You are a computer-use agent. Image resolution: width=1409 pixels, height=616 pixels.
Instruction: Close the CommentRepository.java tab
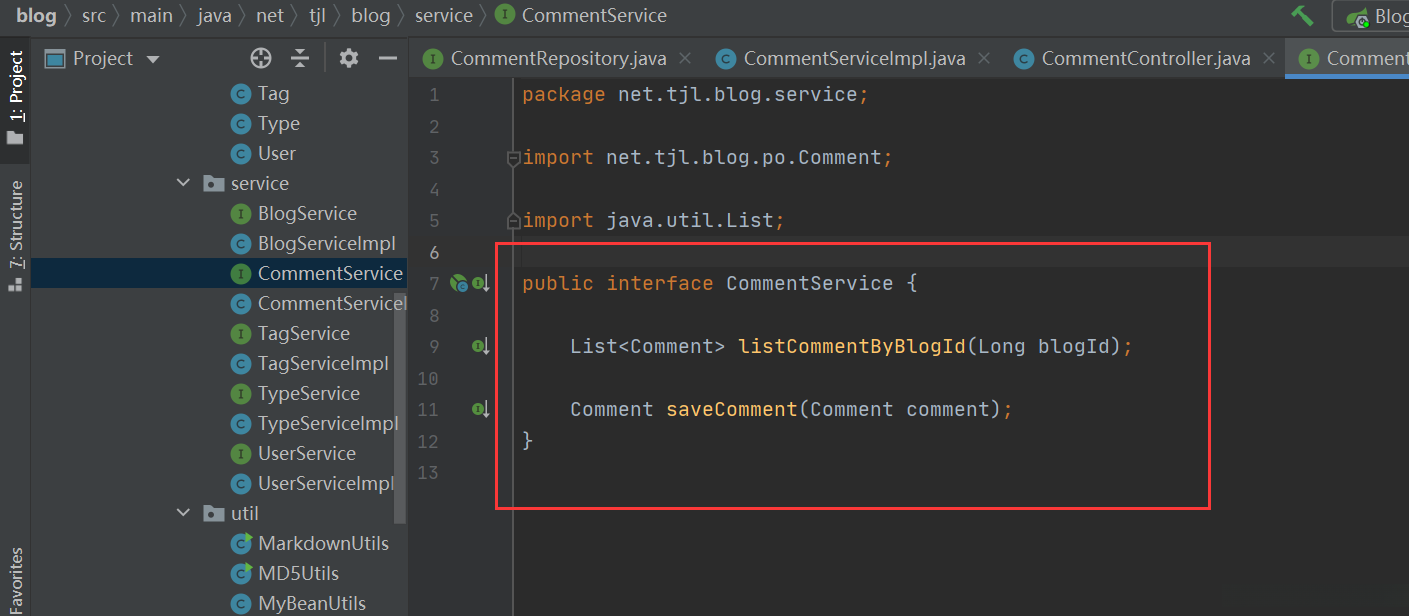[x=686, y=58]
